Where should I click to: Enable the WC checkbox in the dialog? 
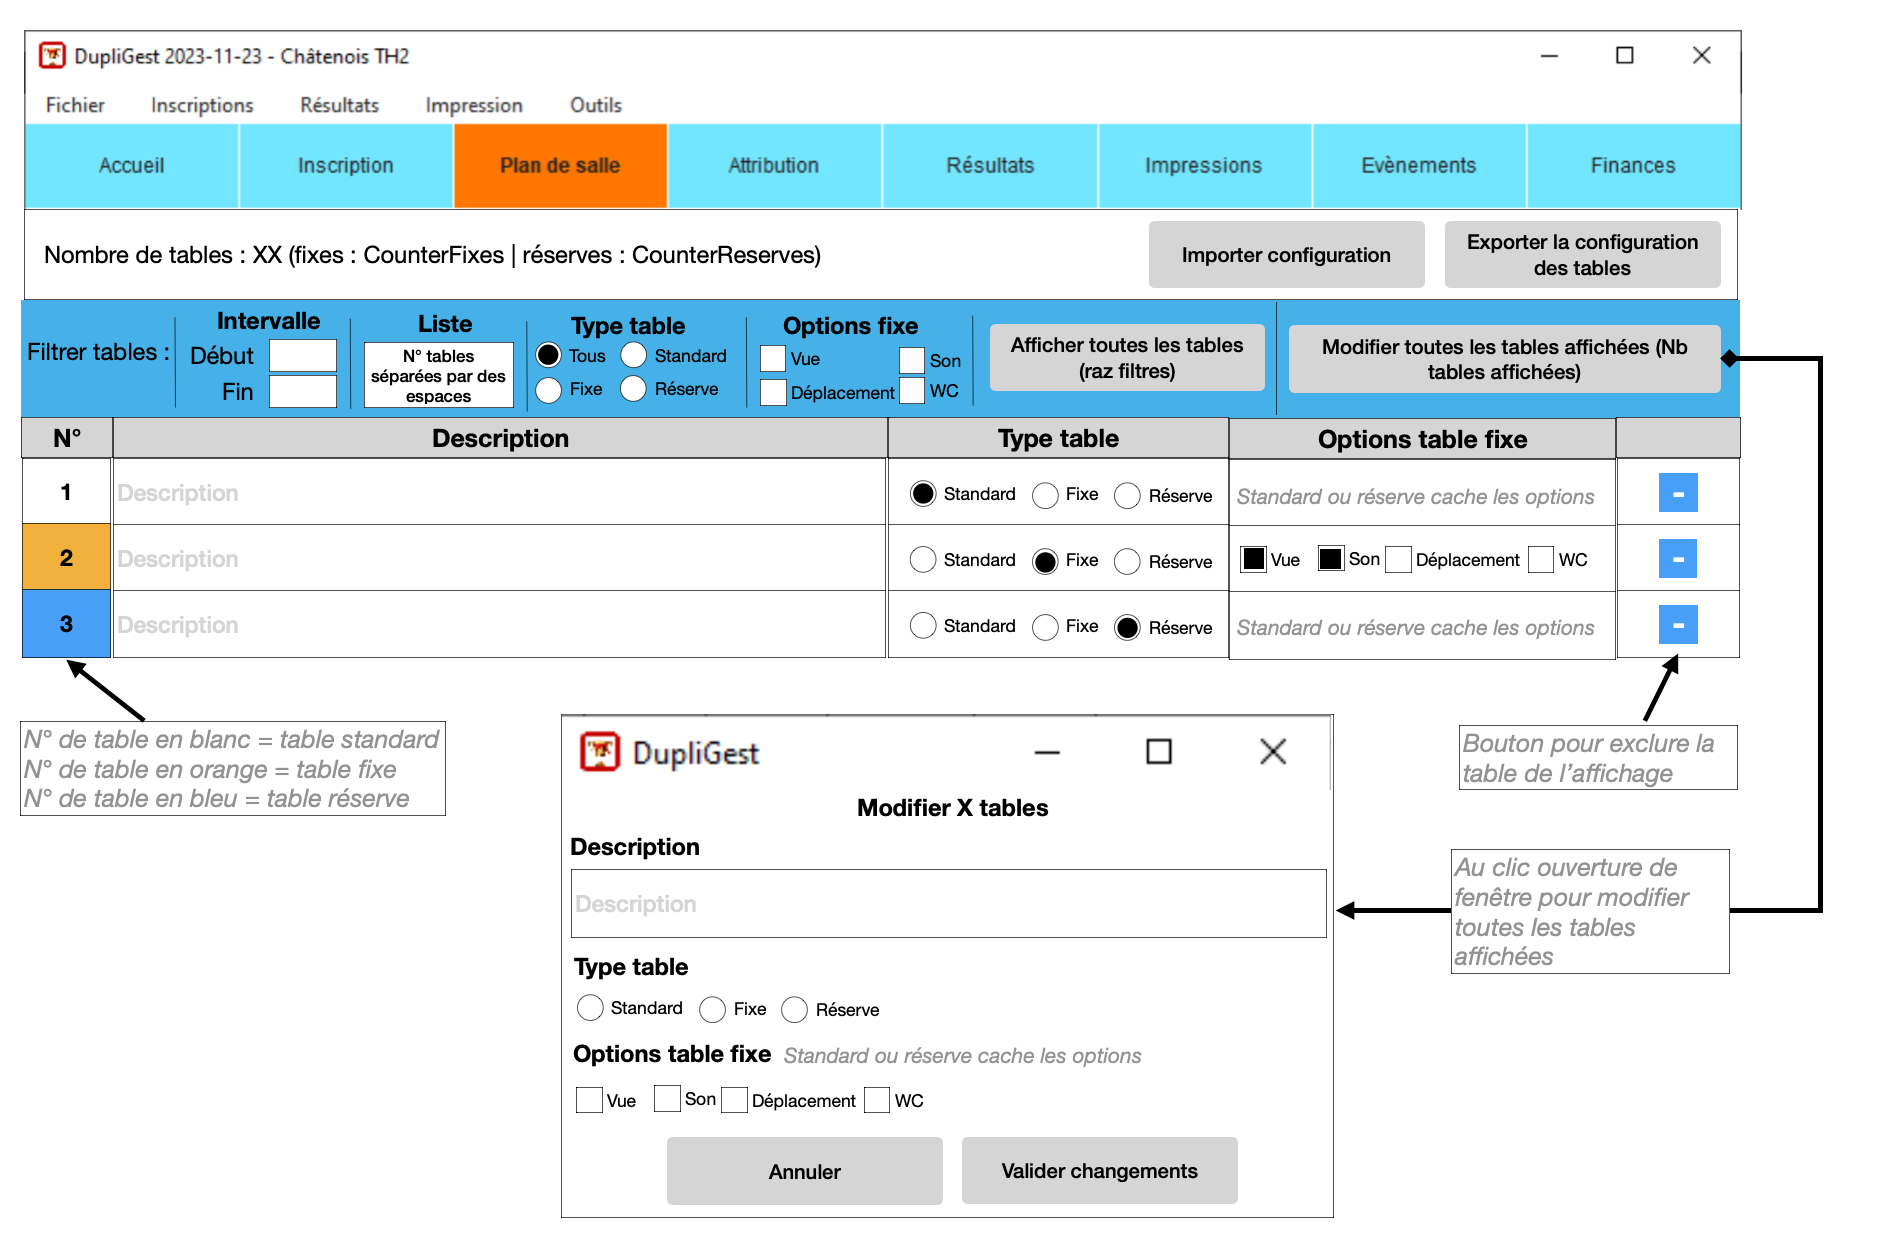(x=877, y=1100)
